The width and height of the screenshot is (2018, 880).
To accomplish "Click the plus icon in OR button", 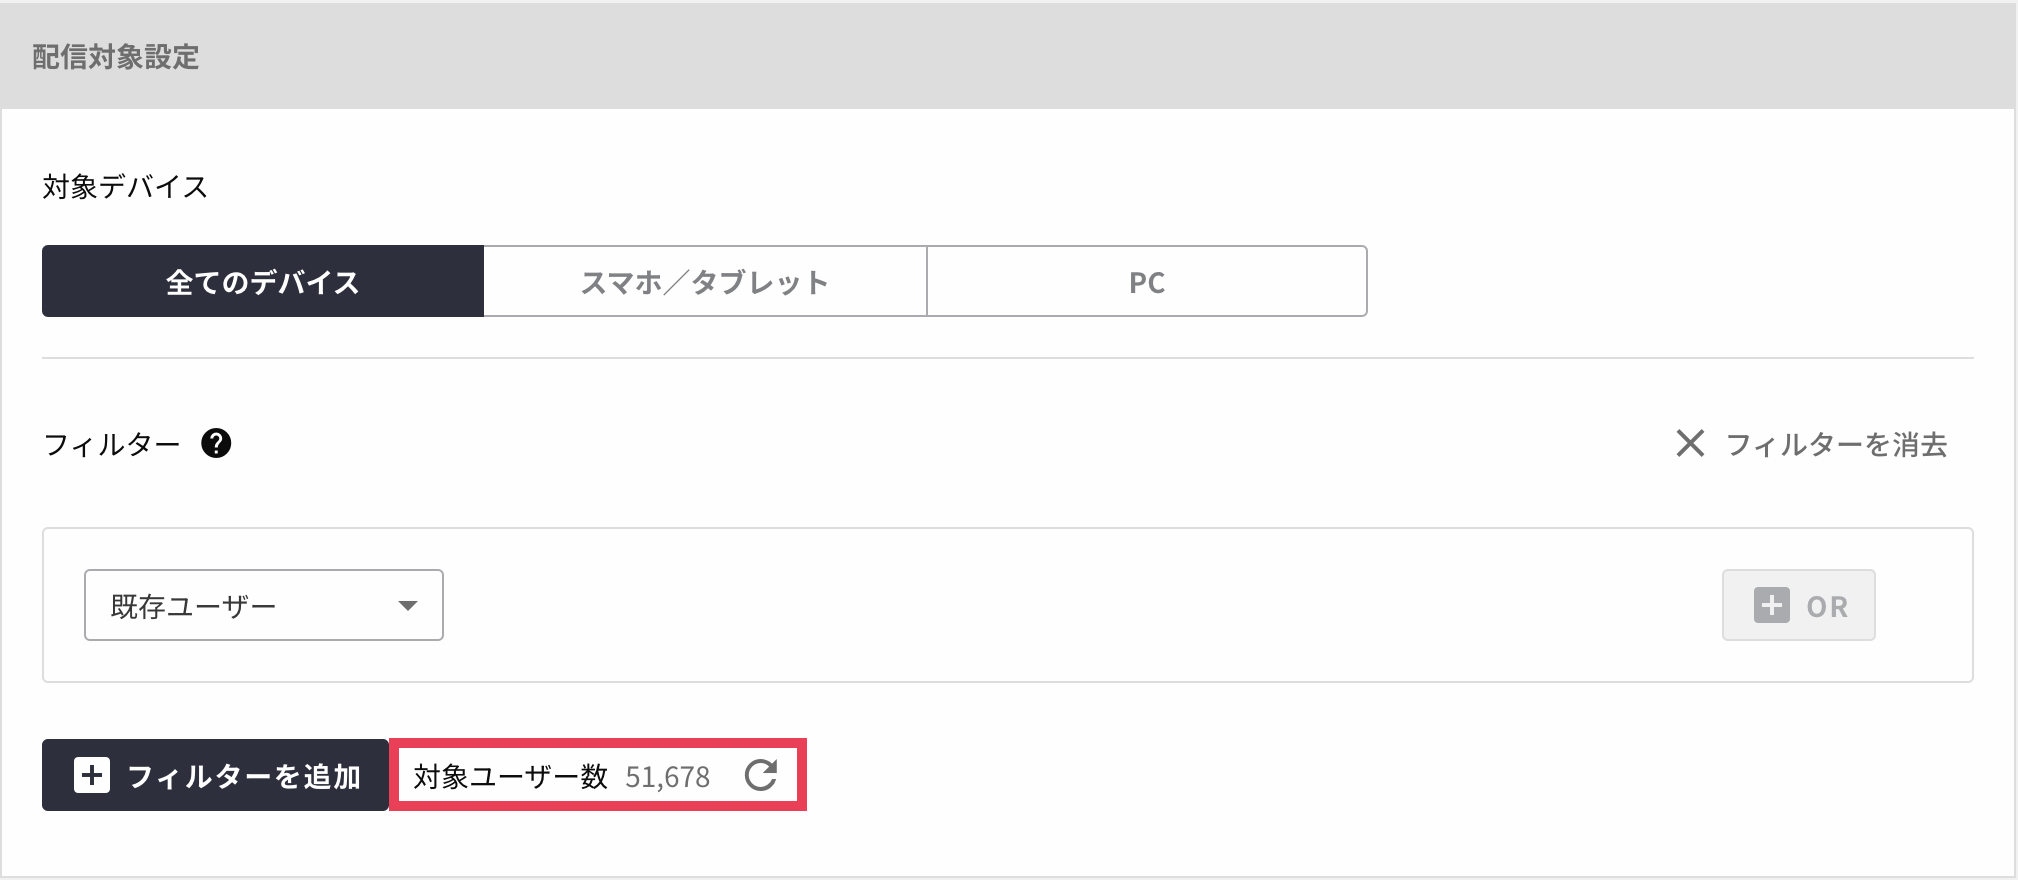I will (1771, 605).
